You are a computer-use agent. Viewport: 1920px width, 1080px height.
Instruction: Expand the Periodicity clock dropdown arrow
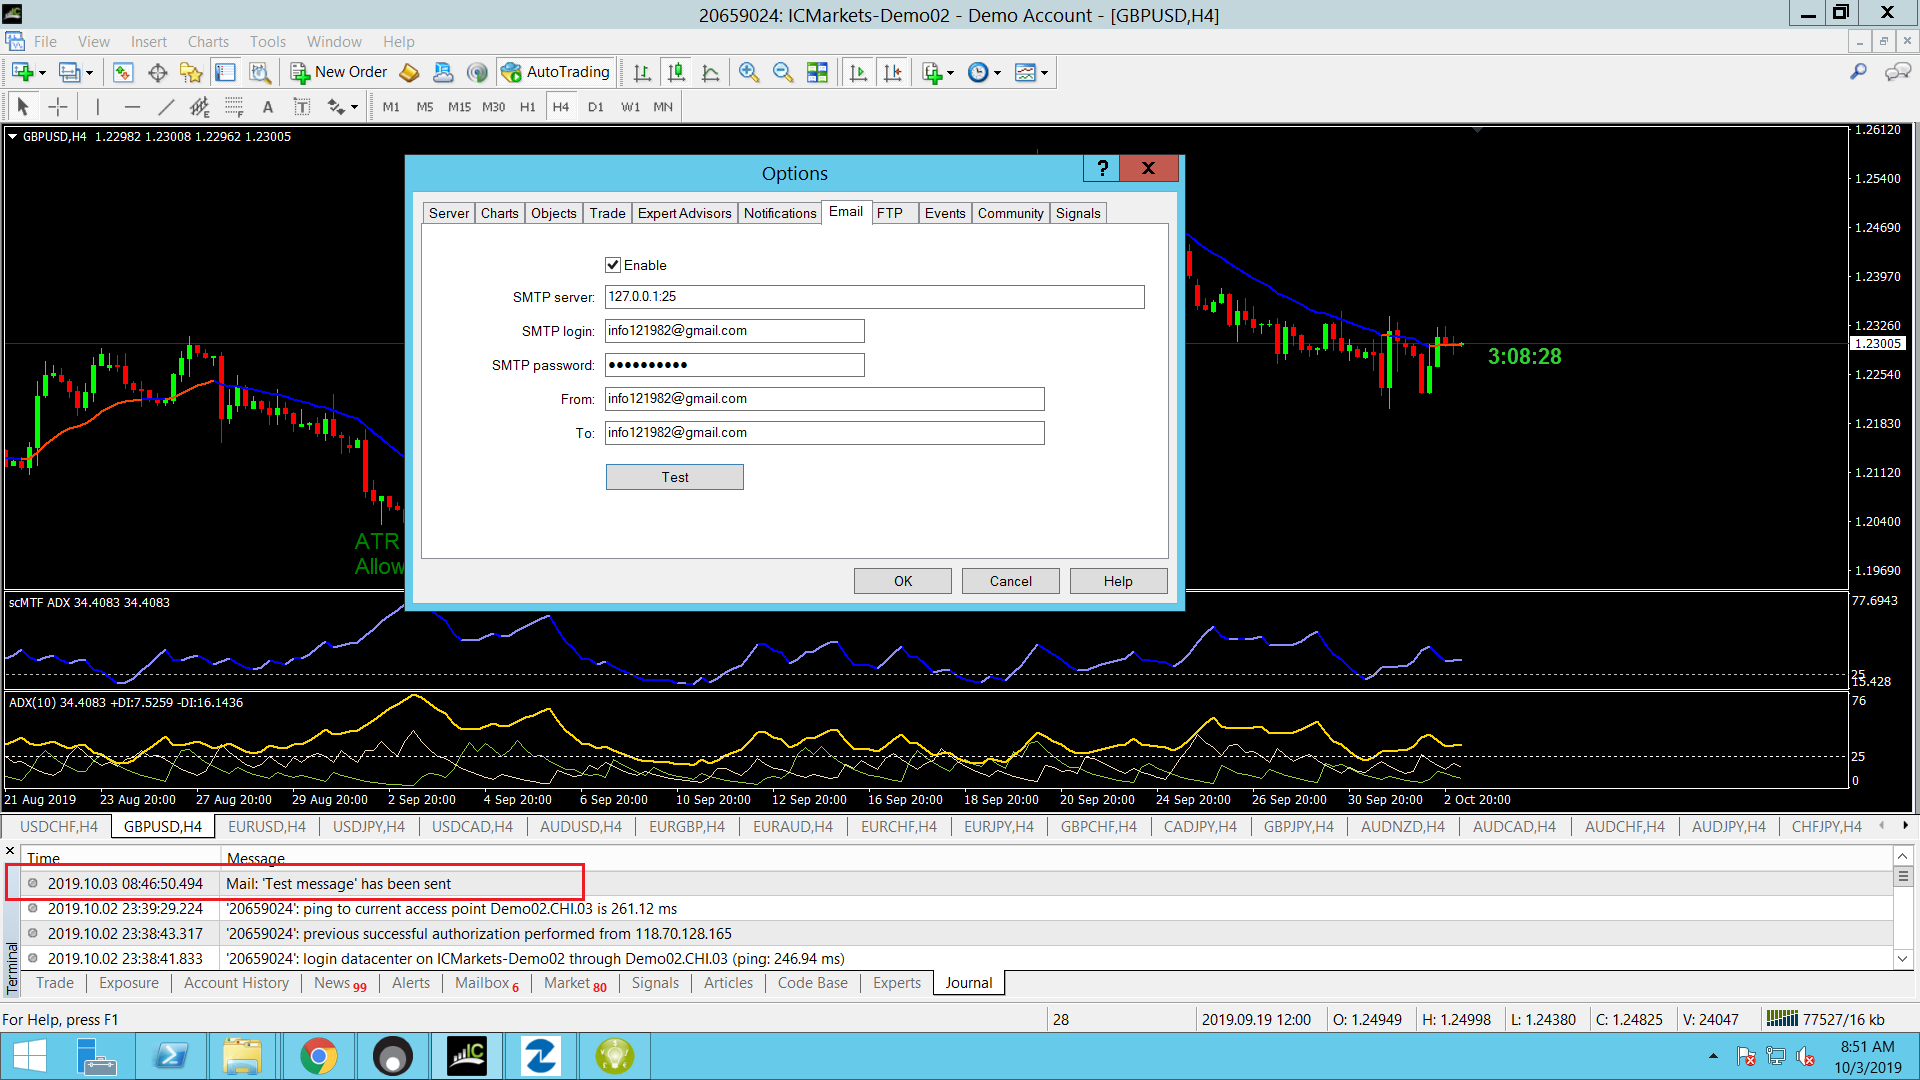click(x=997, y=73)
